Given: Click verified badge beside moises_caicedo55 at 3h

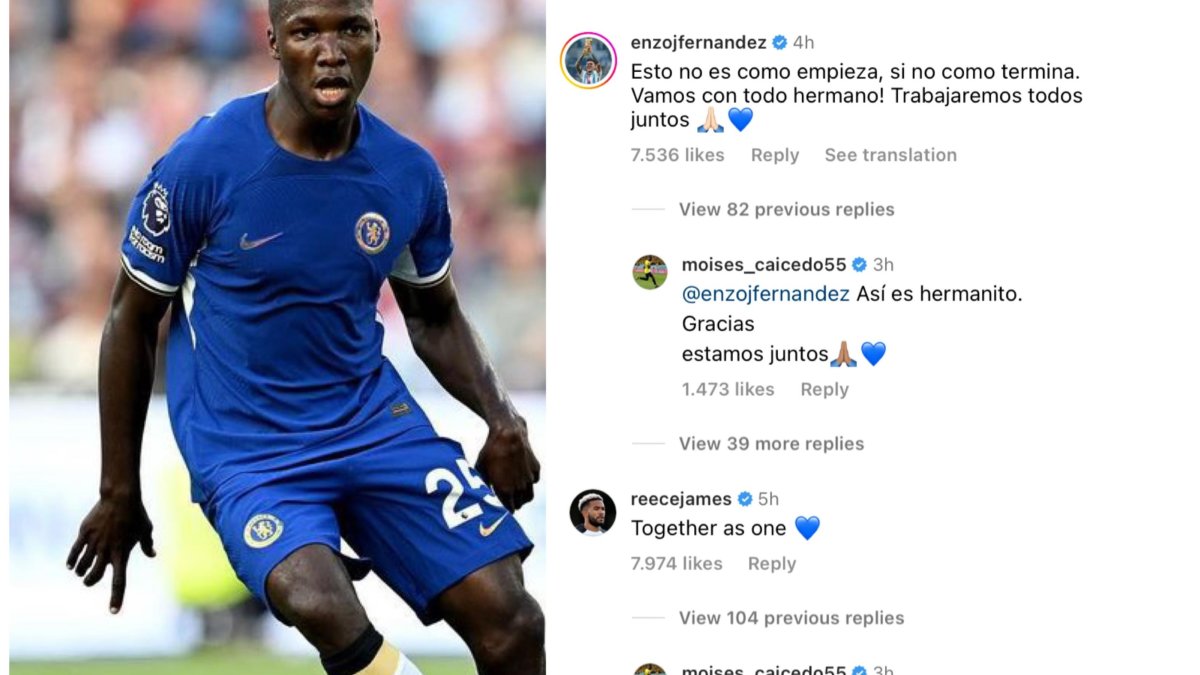Looking at the screenshot, I should pyautogui.click(x=859, y=265).
